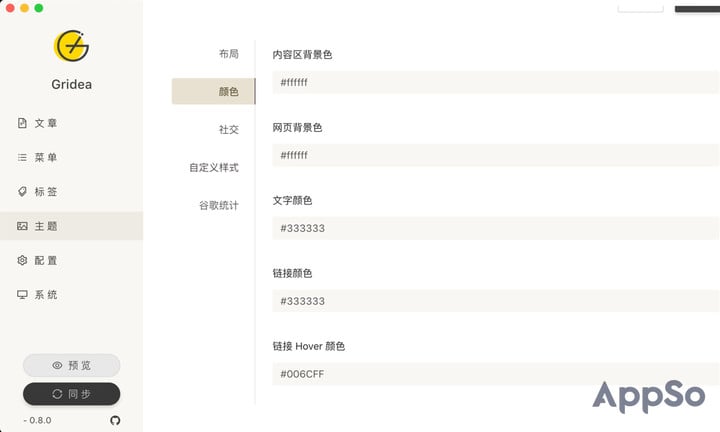Click the Gridea logo icon

pos(71,46)
